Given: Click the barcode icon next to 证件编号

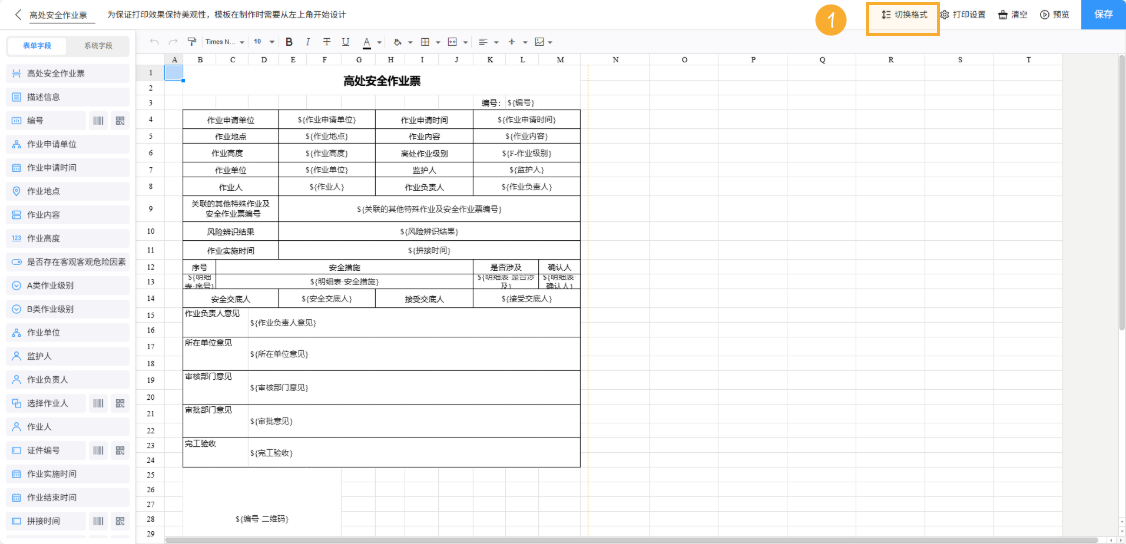Looking at the screenshot, I should tap(98, 451).
